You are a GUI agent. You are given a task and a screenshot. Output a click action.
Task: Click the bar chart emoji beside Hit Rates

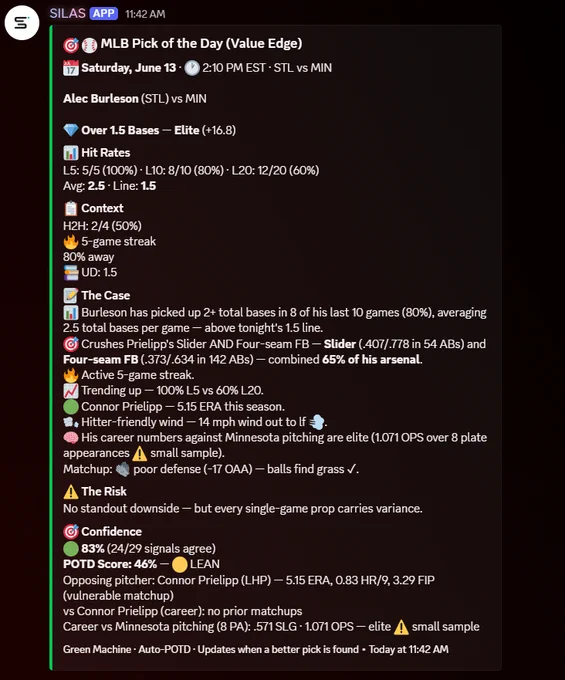tap(71, 153)
